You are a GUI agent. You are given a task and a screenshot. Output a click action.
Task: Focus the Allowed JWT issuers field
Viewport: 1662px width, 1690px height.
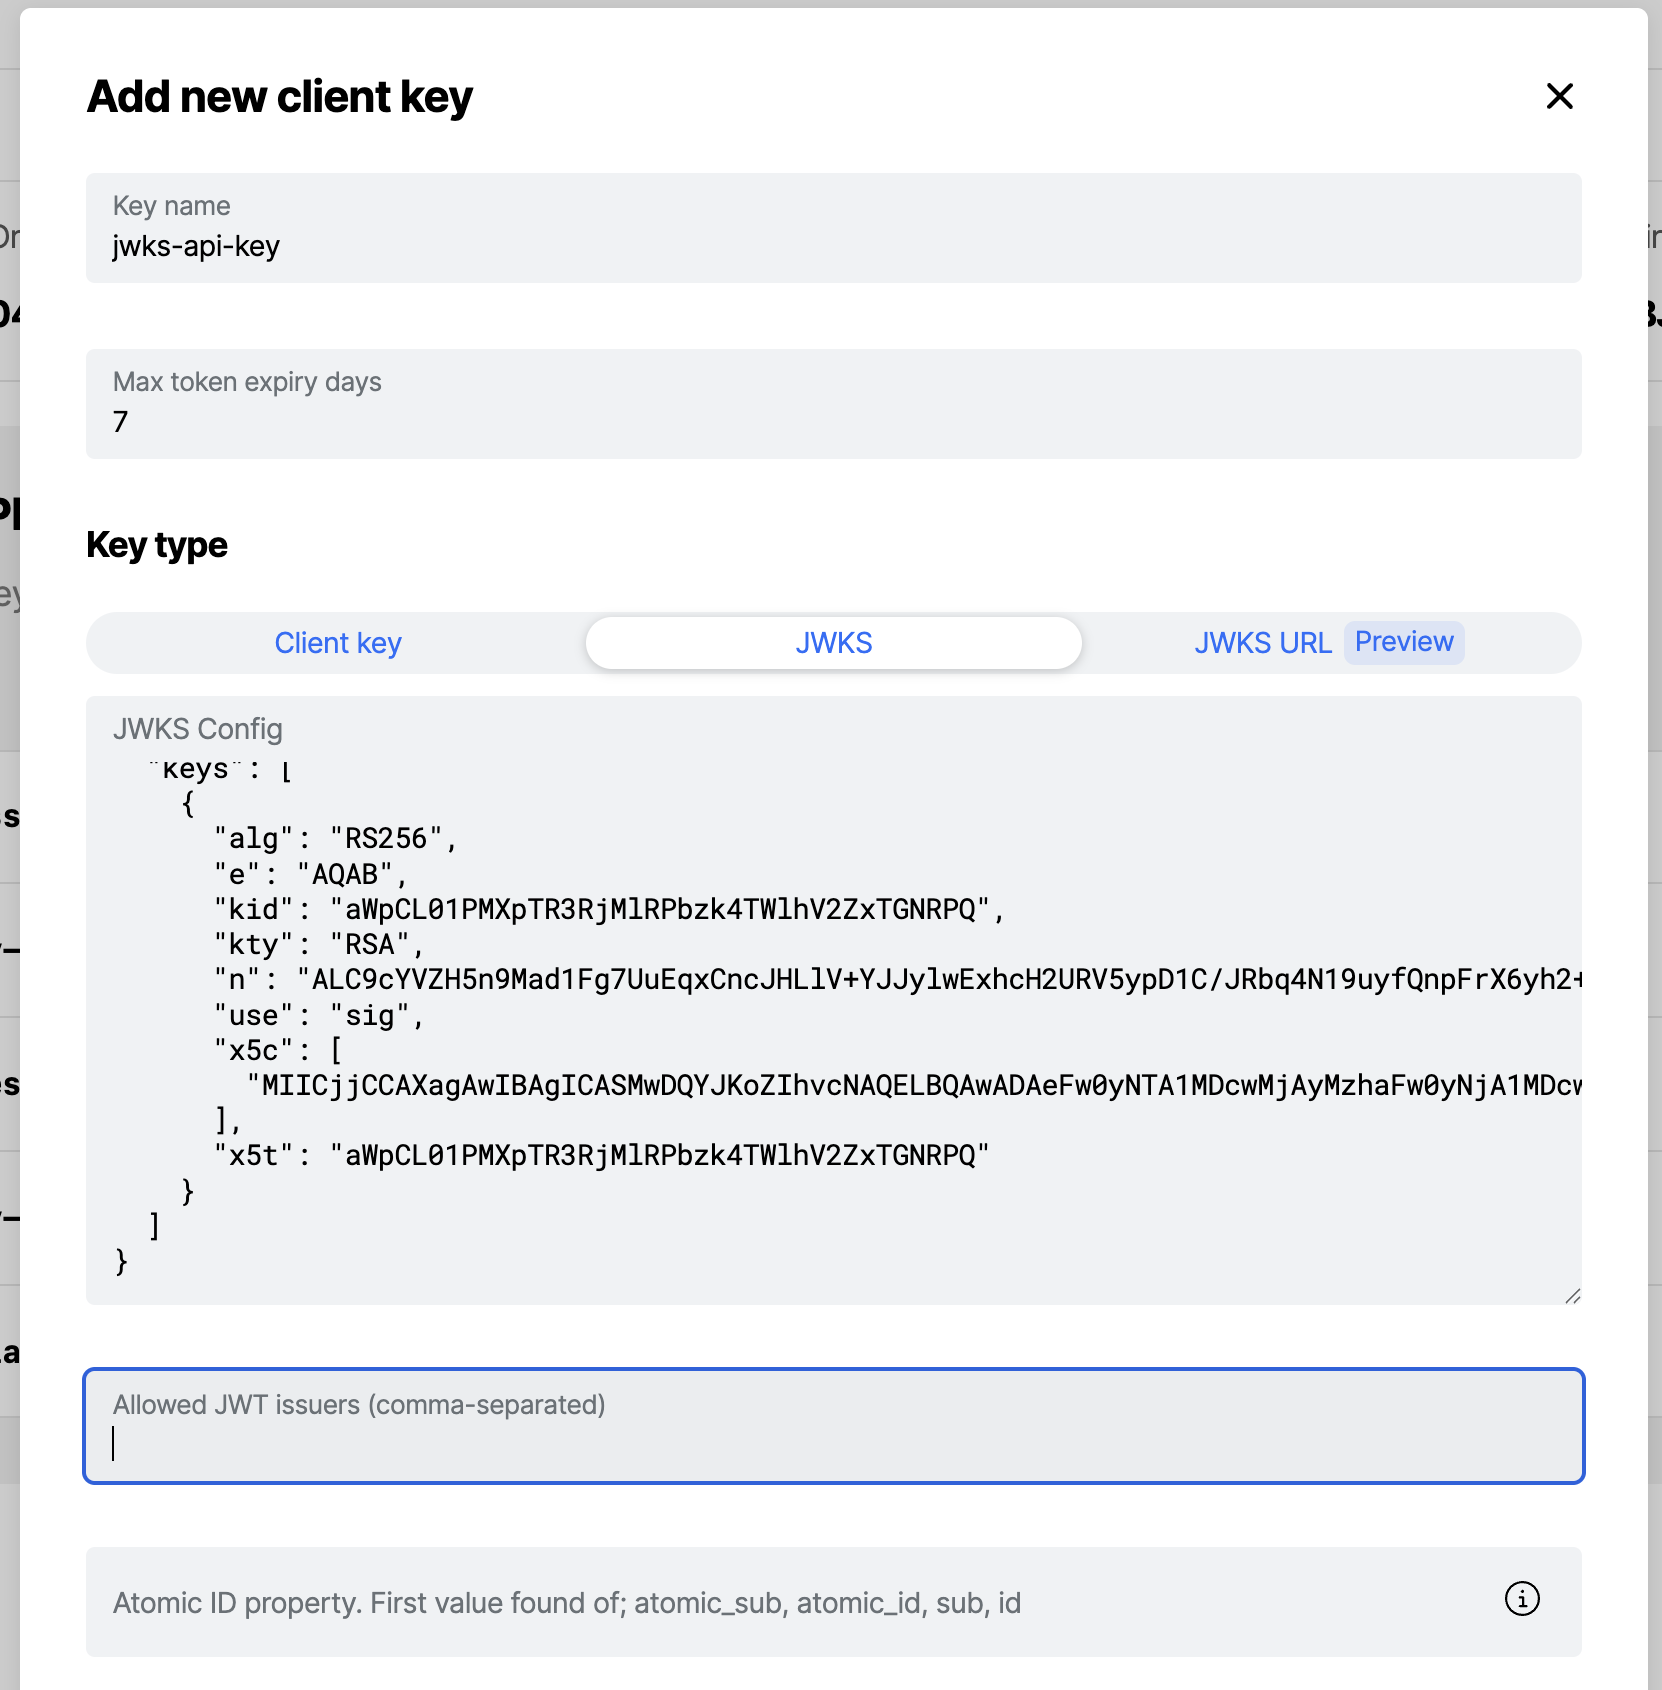click(x=833, y=1426)
